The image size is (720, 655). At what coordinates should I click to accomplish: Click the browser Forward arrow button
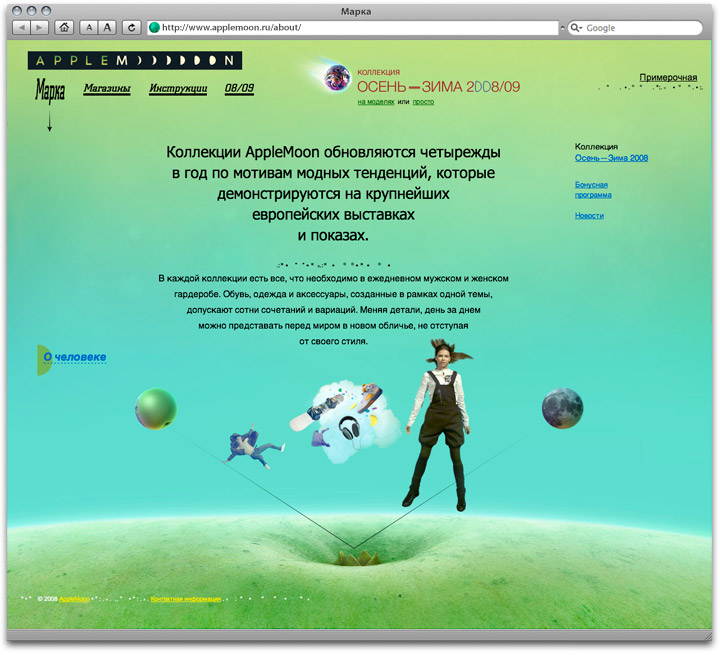(40, 28)
